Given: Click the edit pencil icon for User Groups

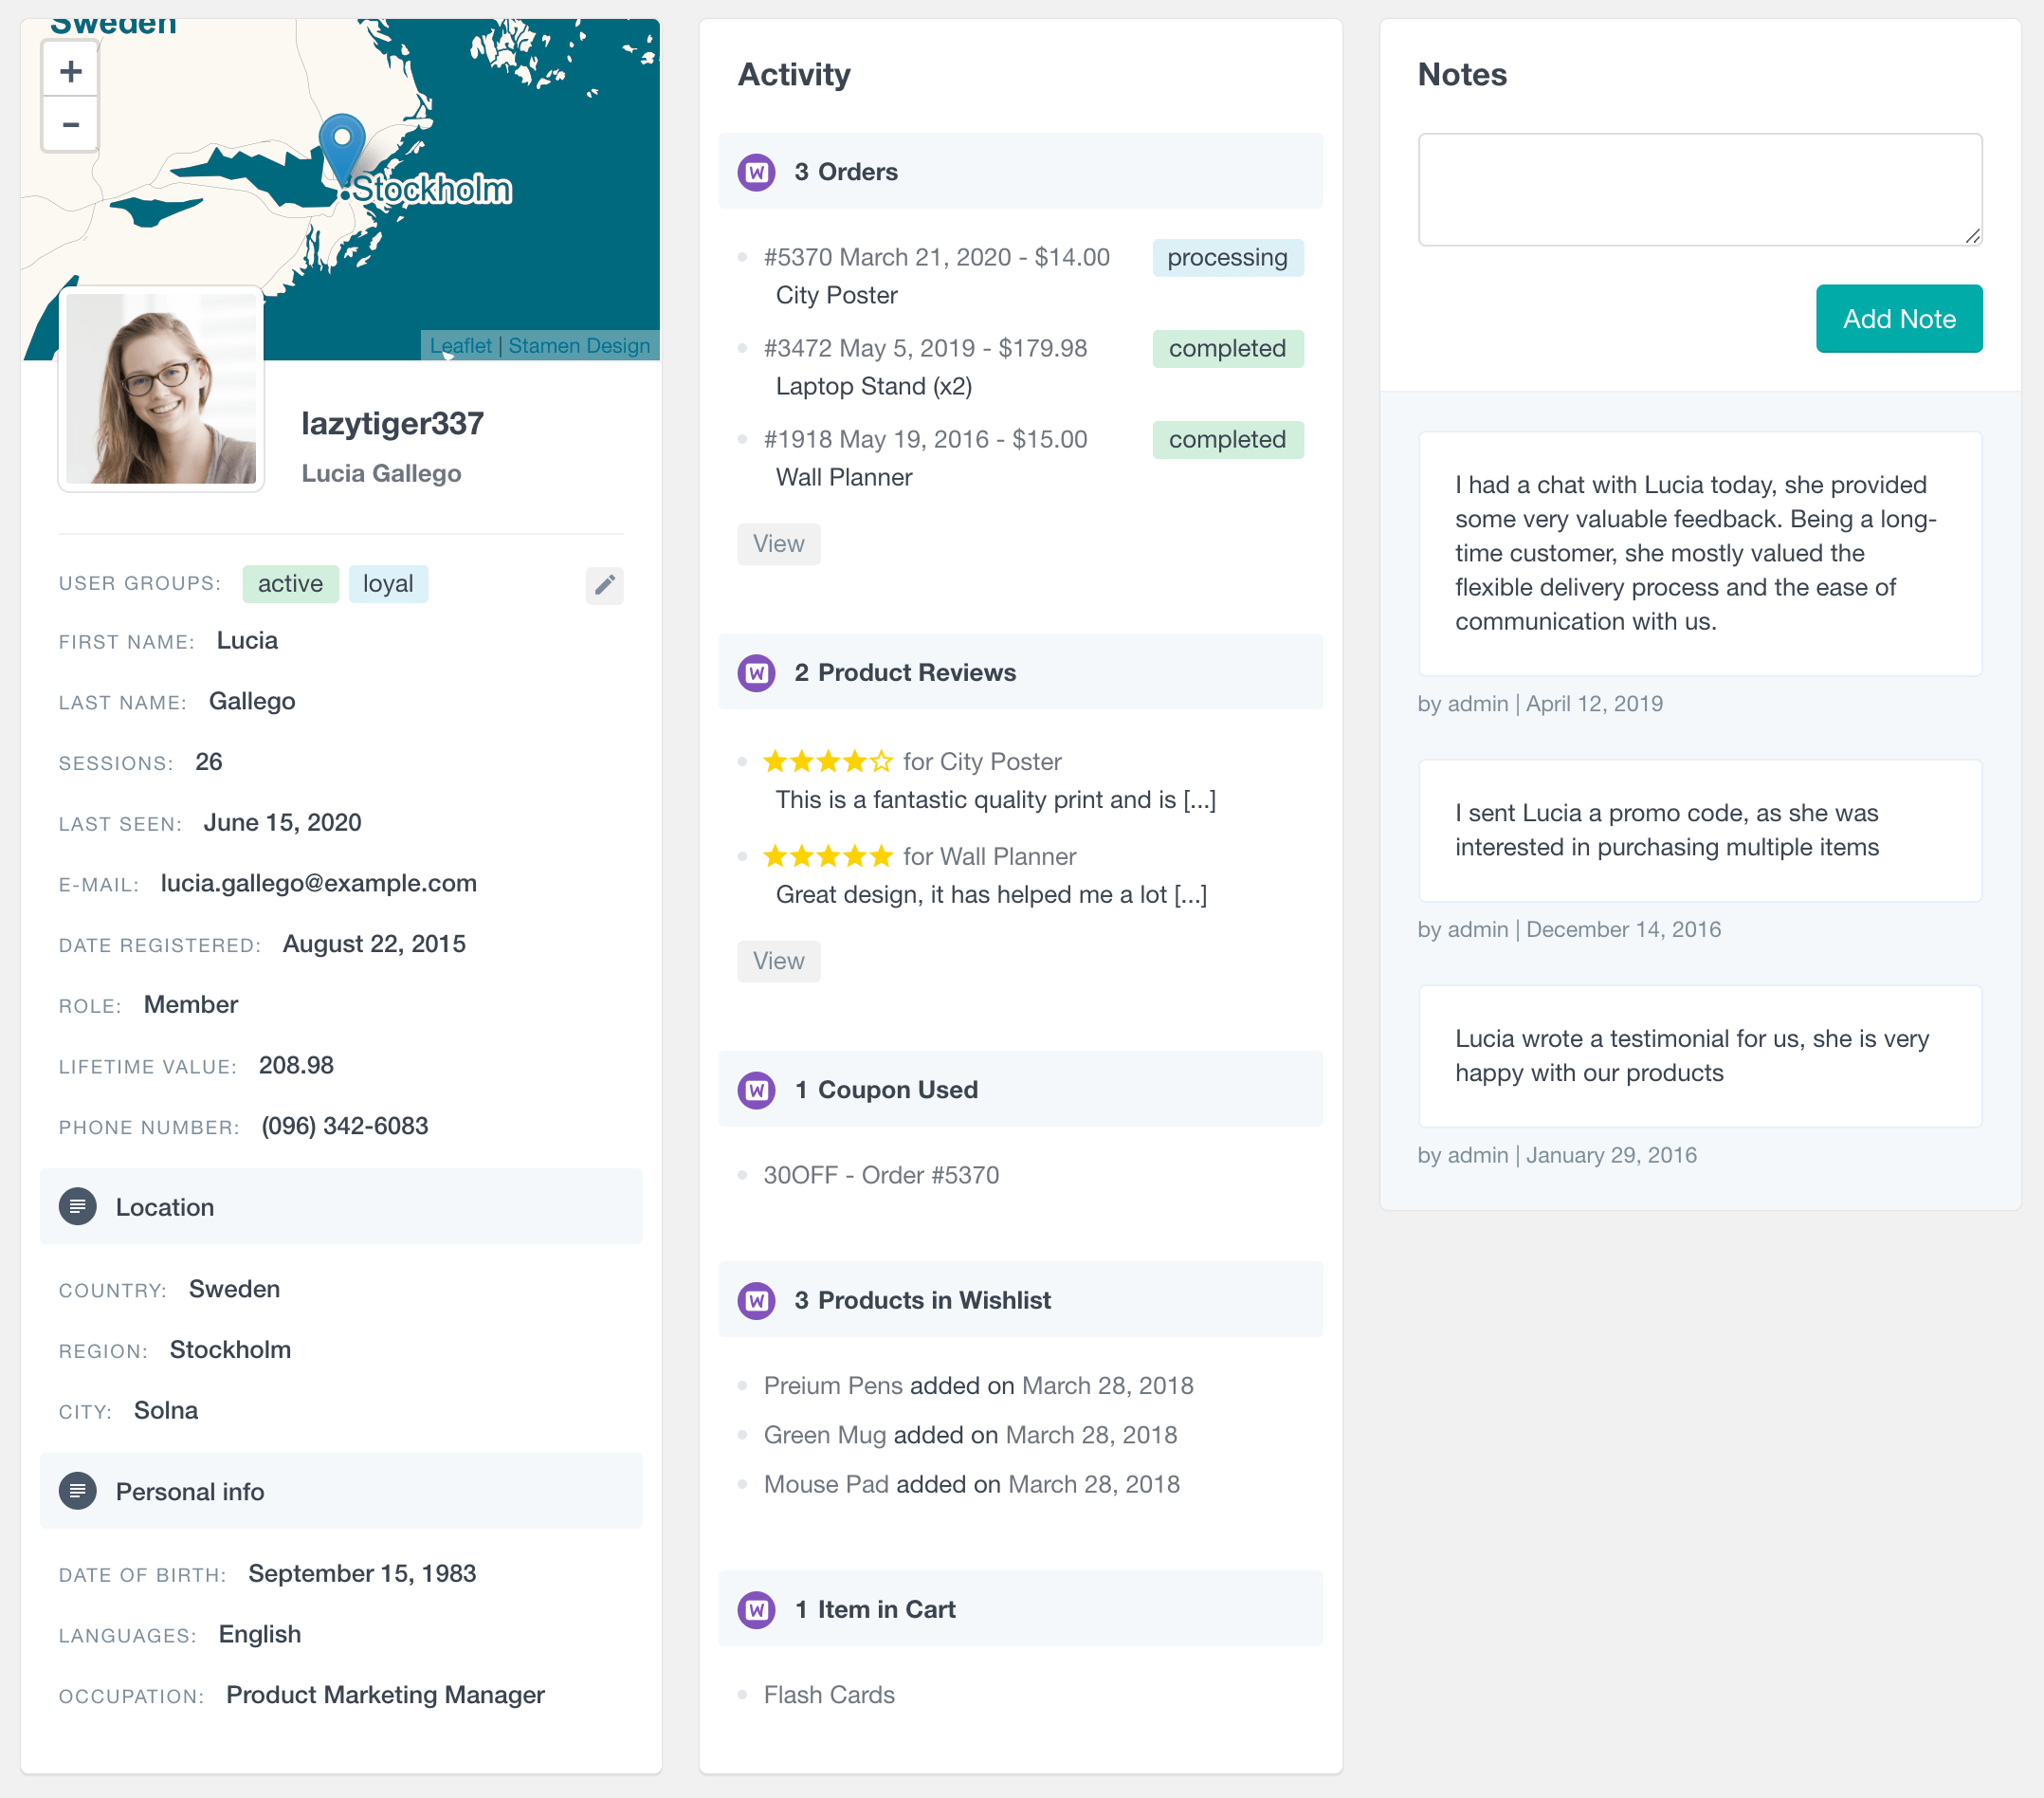Looking at the screenshot, I should tap(605, 584).
